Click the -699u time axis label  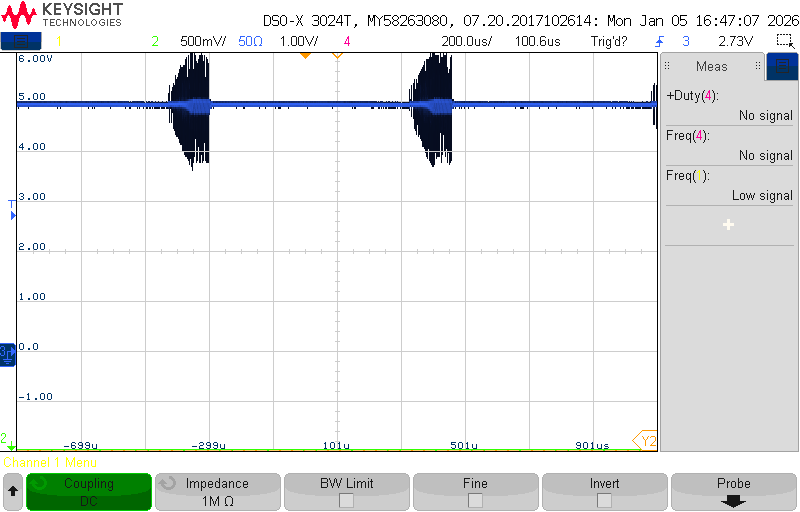[80, 445]
